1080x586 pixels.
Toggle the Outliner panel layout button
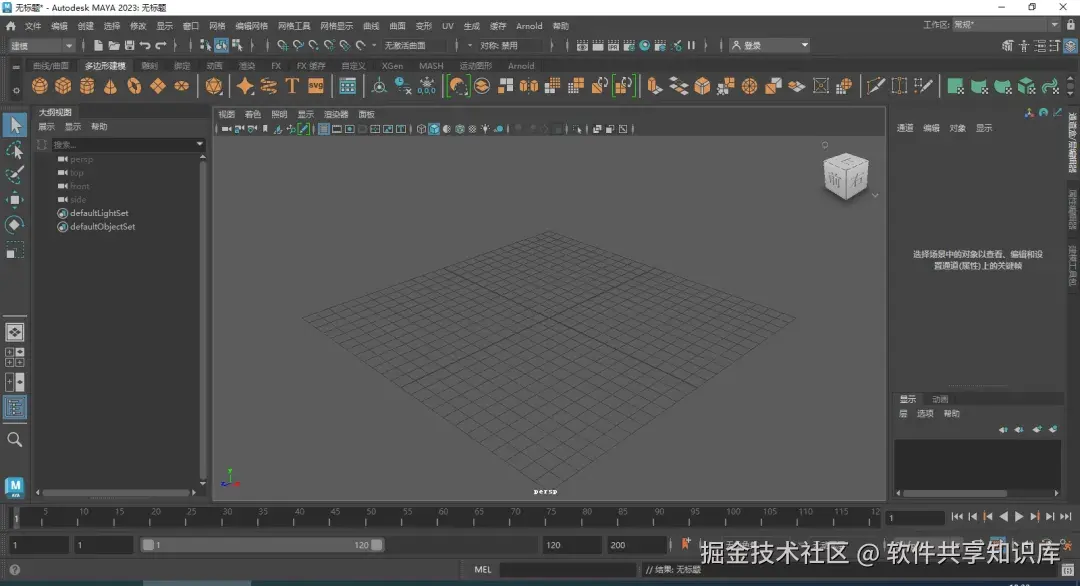15,407
